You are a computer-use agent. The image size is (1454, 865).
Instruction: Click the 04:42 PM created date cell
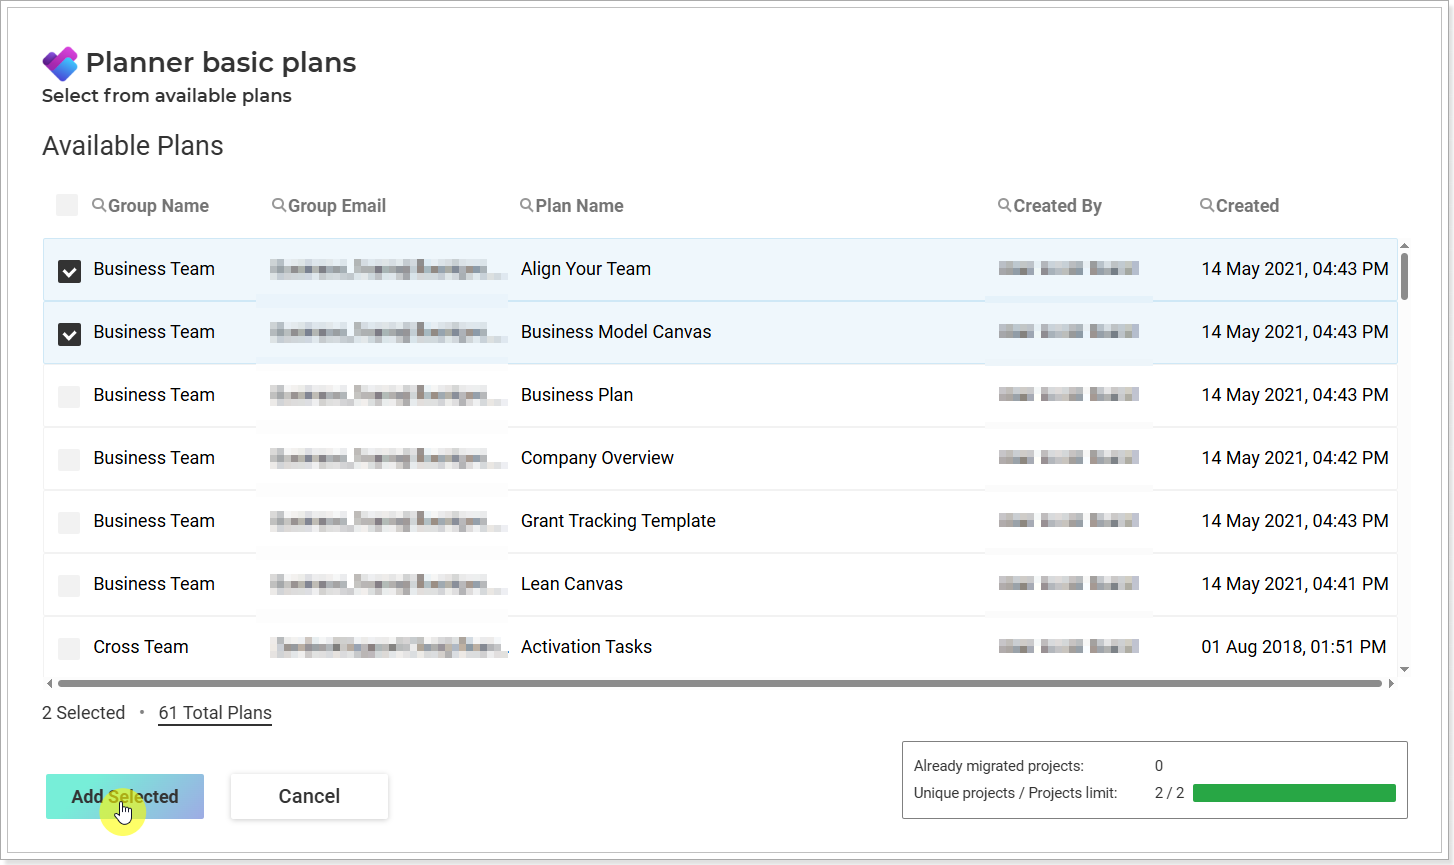(x=1295, y=458)
